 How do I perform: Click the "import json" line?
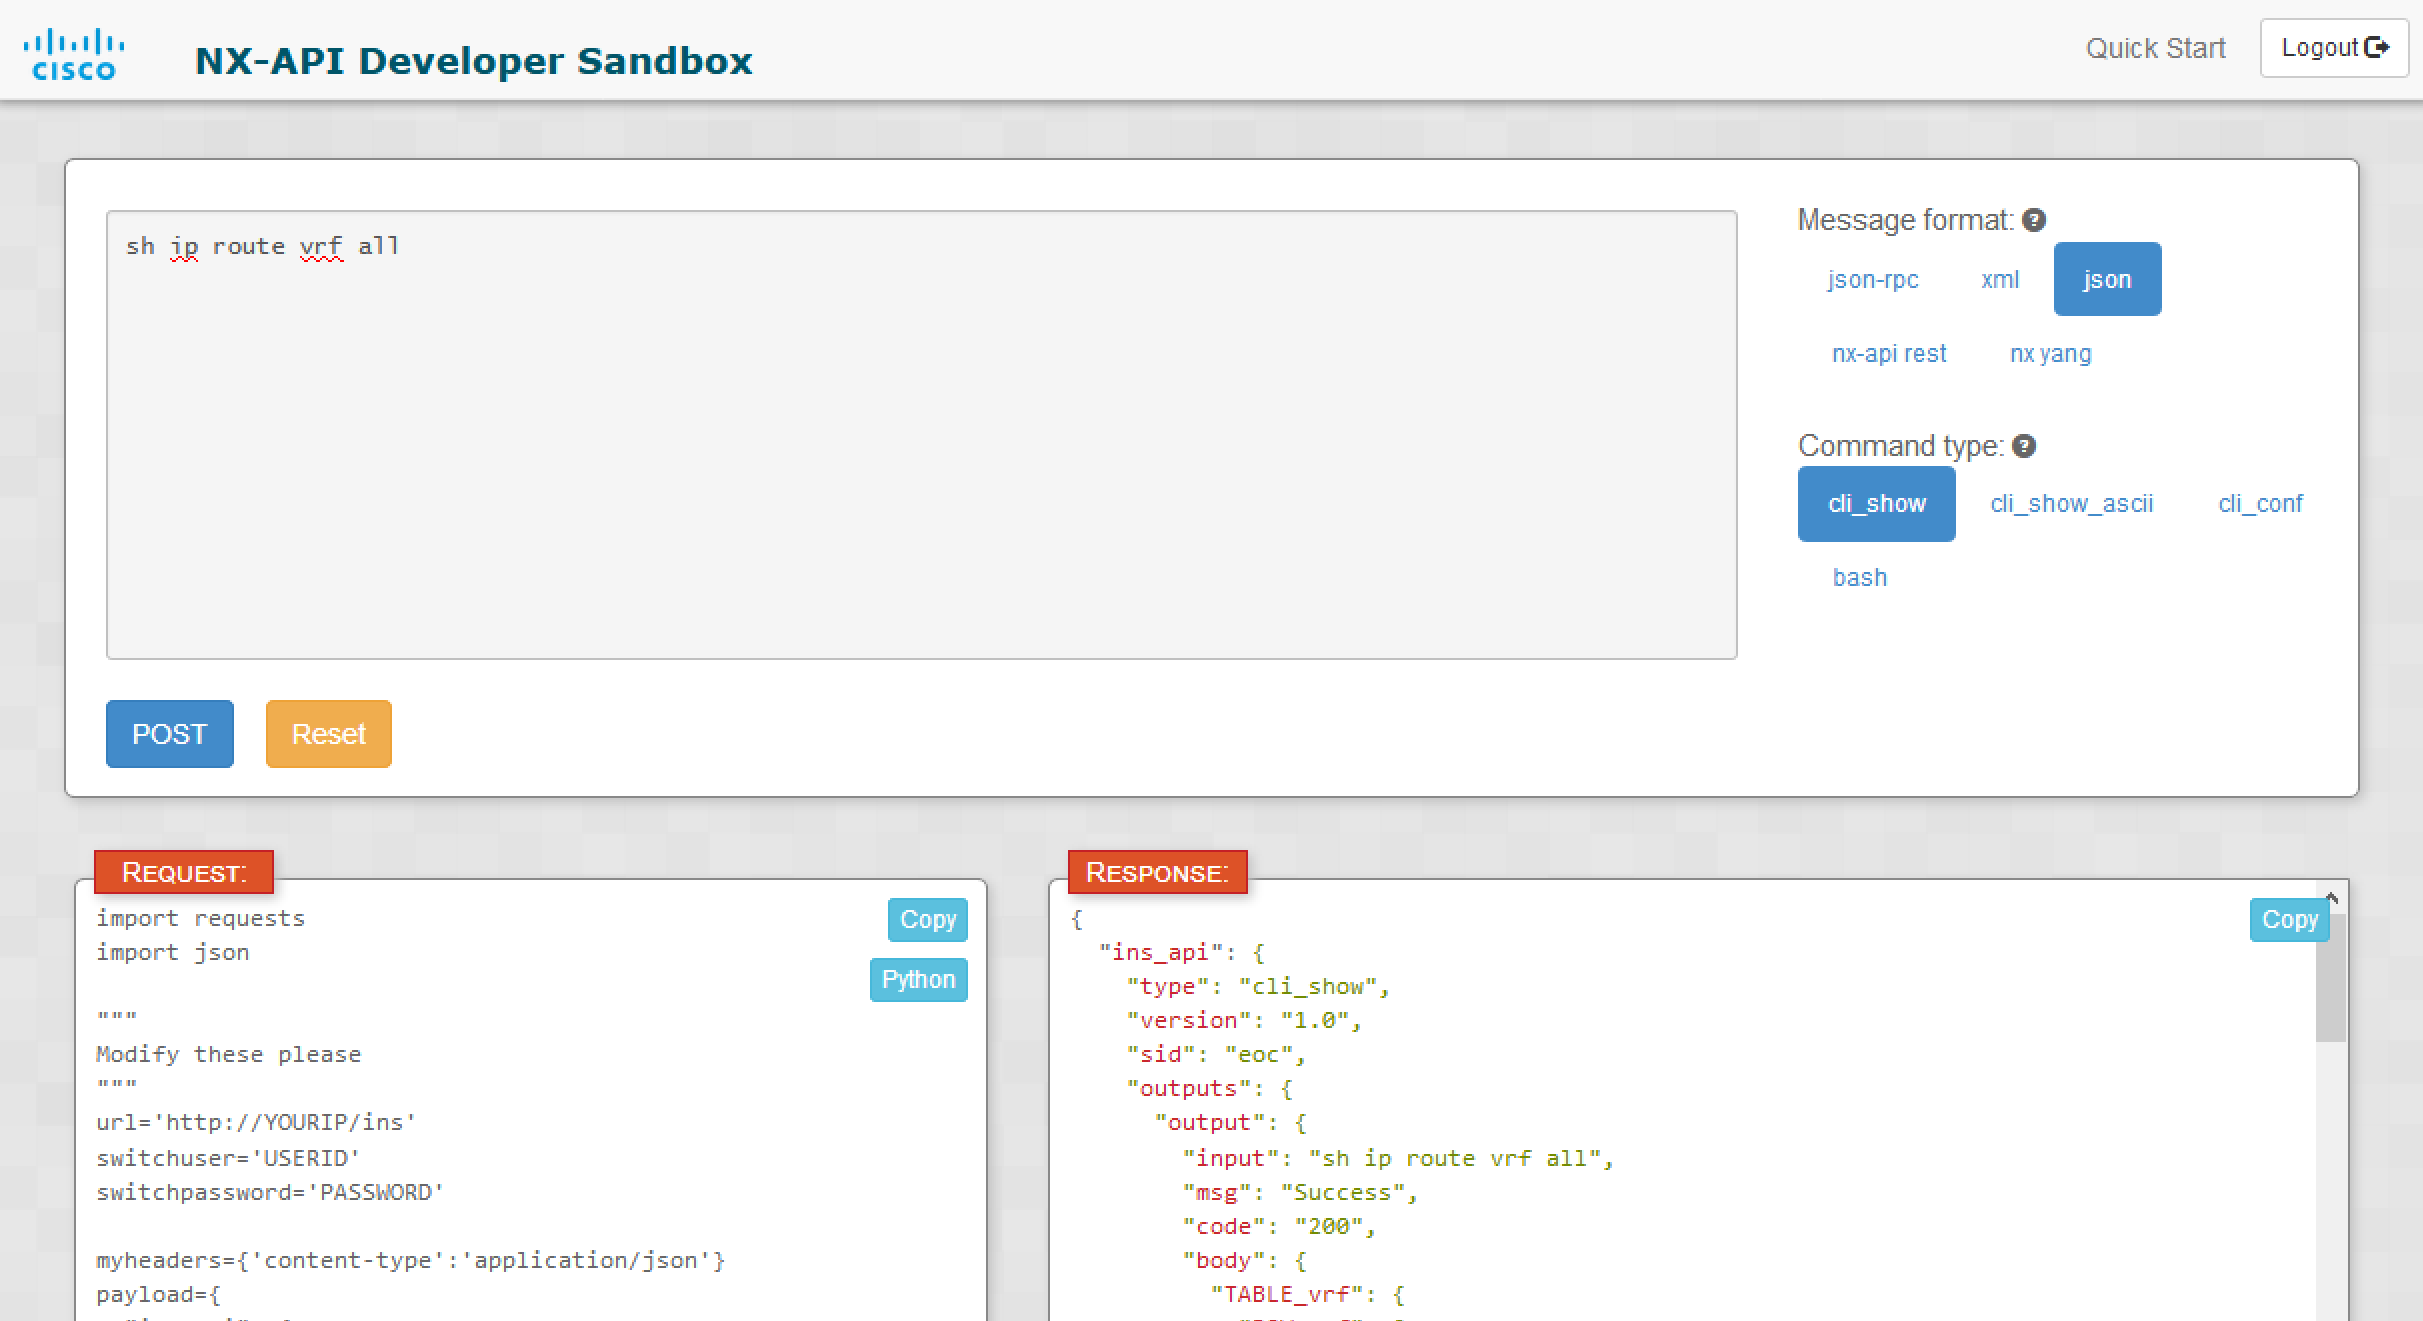coord(172,953)
